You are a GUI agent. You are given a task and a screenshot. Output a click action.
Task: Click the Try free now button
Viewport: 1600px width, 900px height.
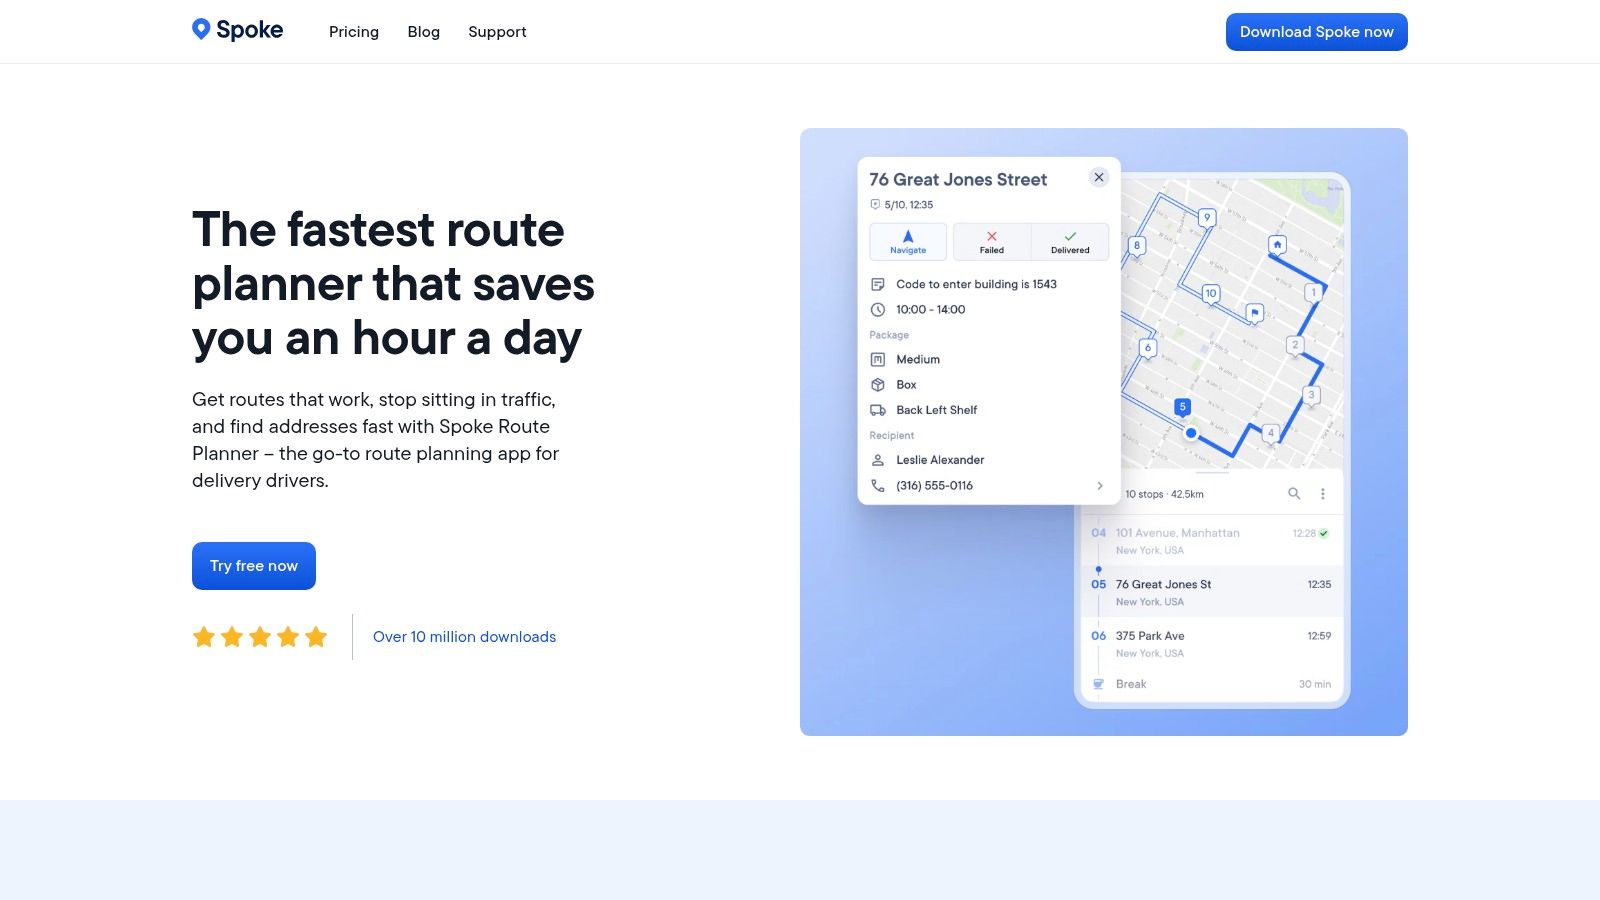[x=253, y=566]
